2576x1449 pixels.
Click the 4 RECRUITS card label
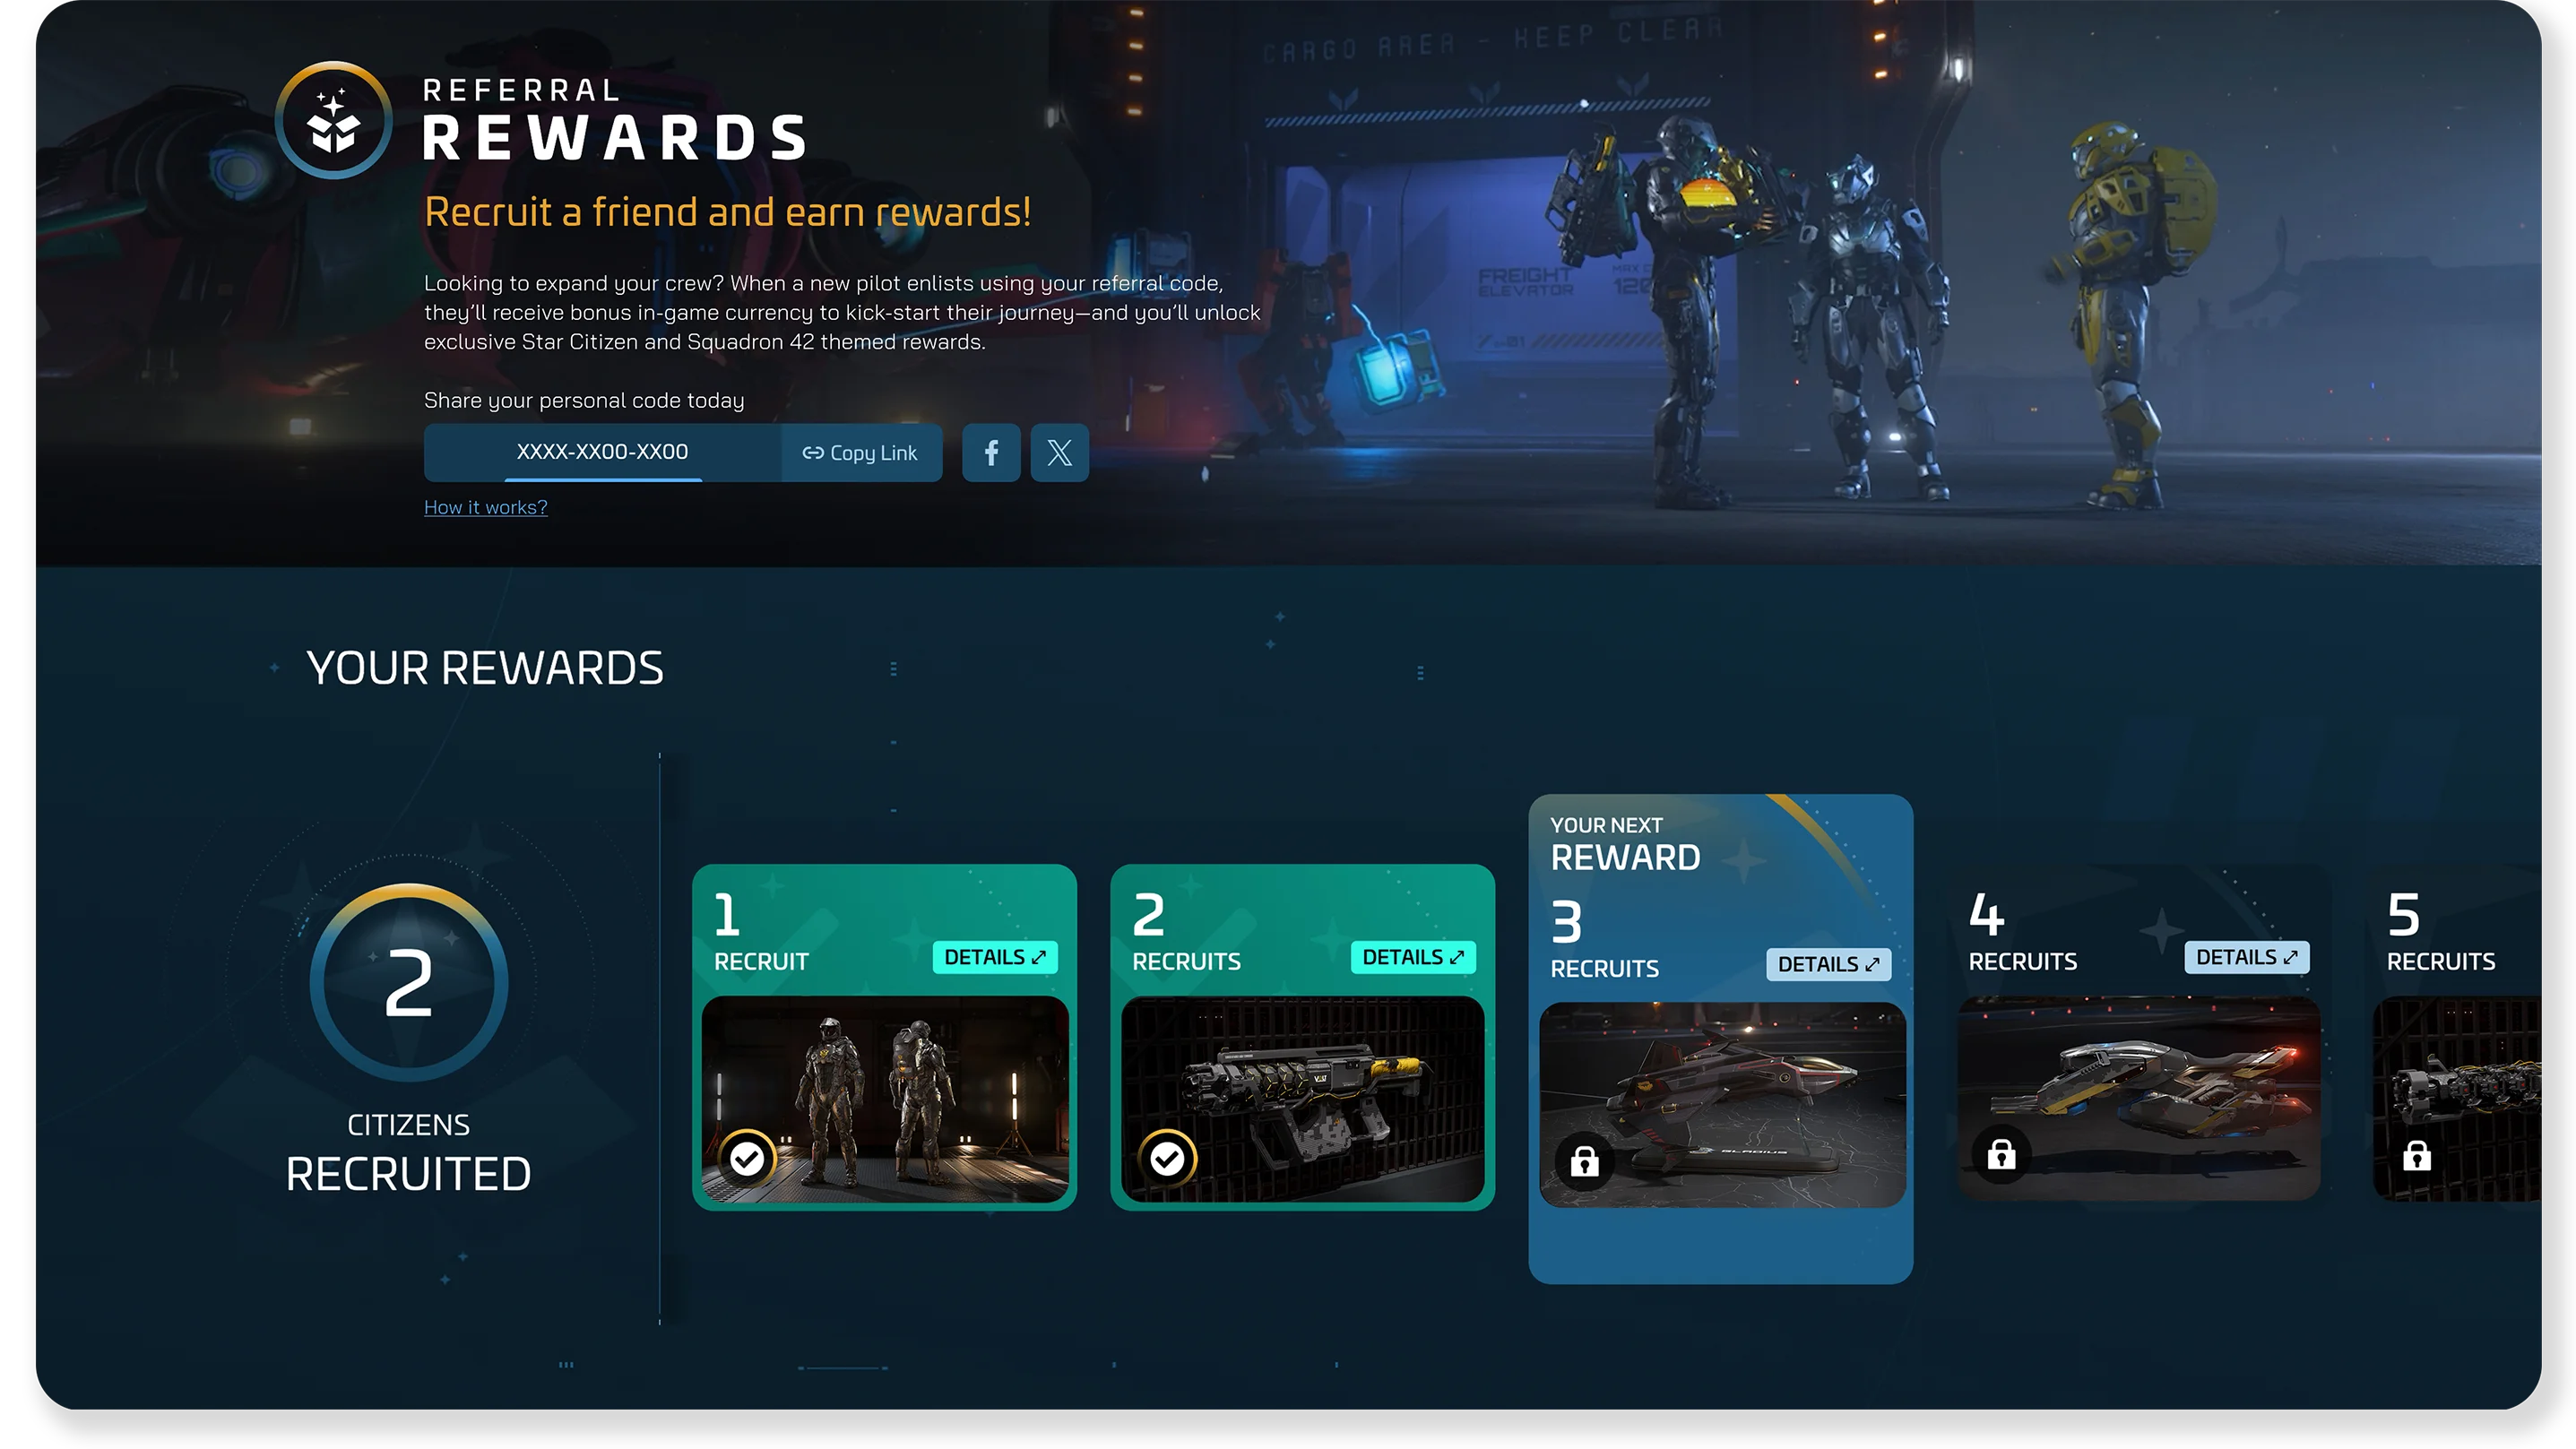[2022, 931]
